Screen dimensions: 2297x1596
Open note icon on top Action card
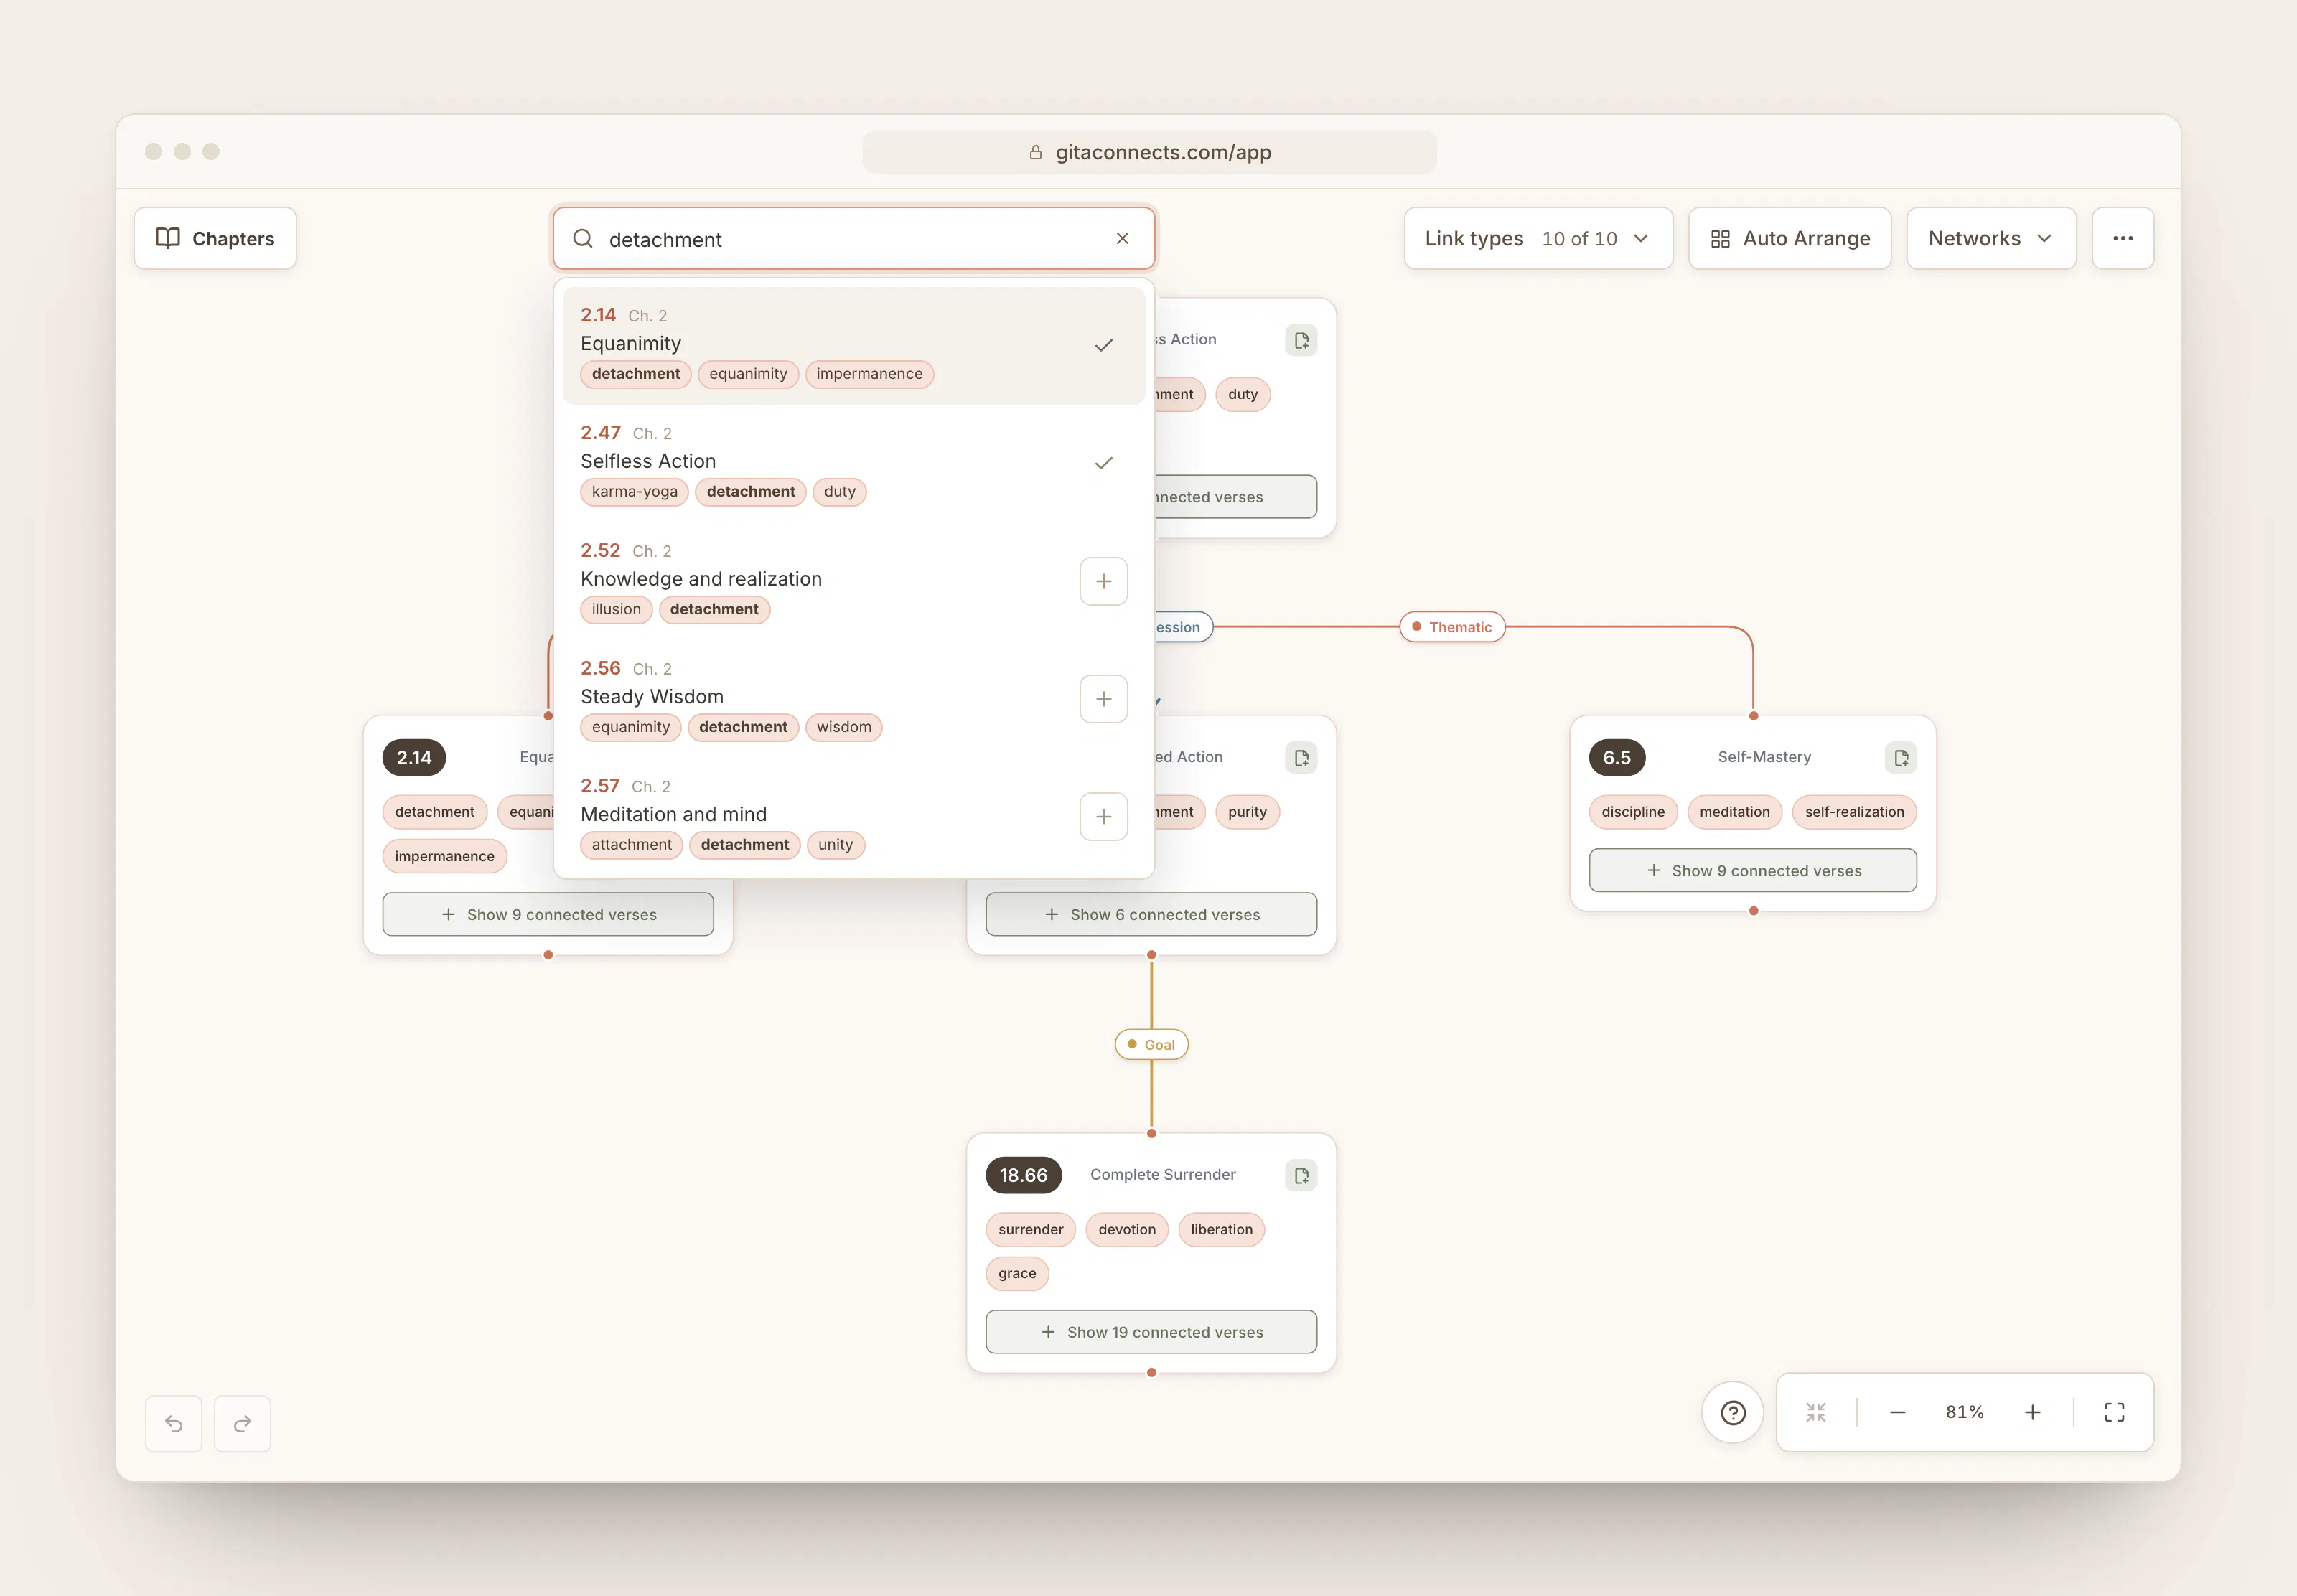point(1300,340)
